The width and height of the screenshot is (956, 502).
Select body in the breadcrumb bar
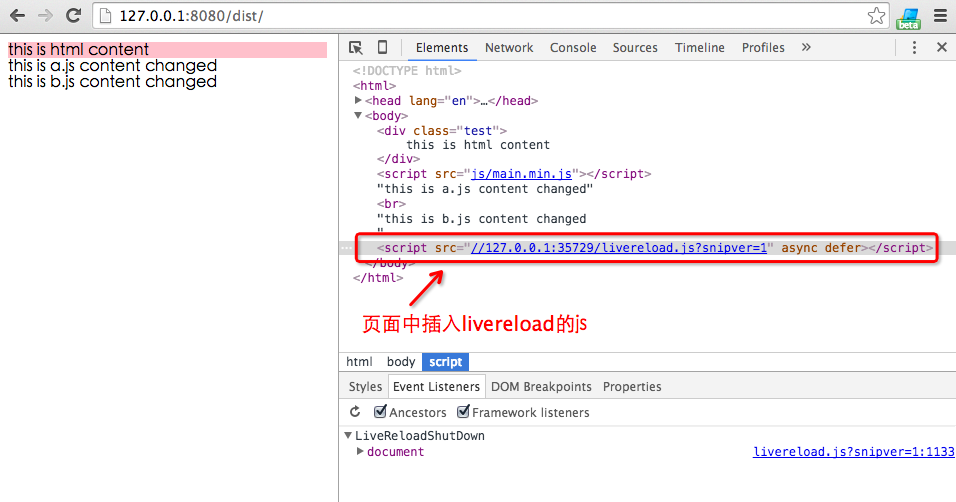401,362
